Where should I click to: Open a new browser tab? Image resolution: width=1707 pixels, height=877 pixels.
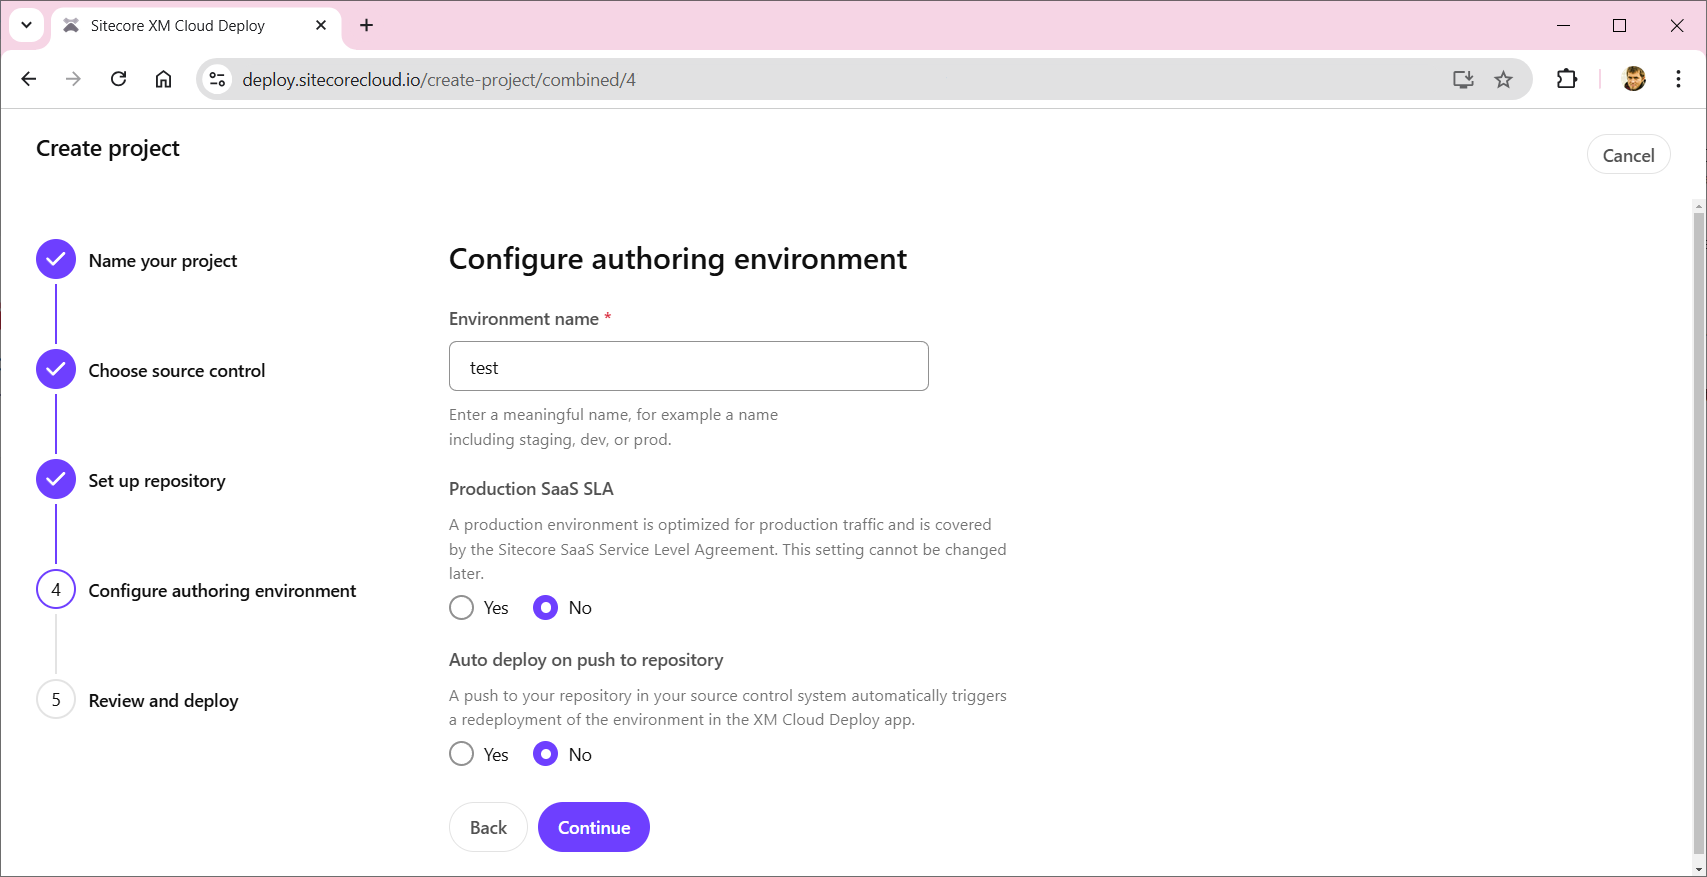[x=367, y=26]
